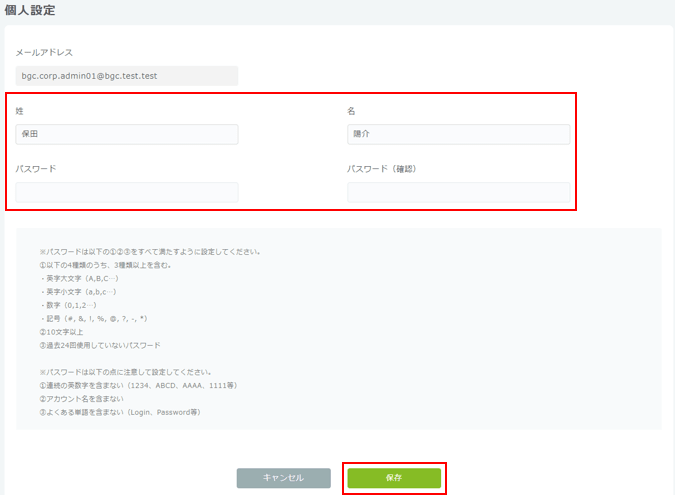This screenshot has width=676, height=504.
Task: Click the 姓 label text
Action: pyautogui.click(x=20, y=110)
